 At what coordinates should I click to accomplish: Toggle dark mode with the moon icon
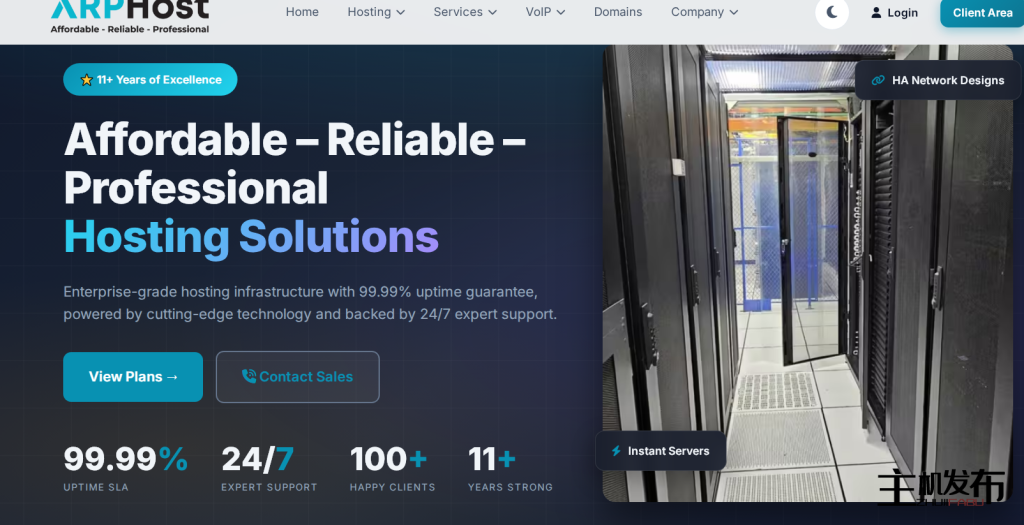click(x=832, y=13)
